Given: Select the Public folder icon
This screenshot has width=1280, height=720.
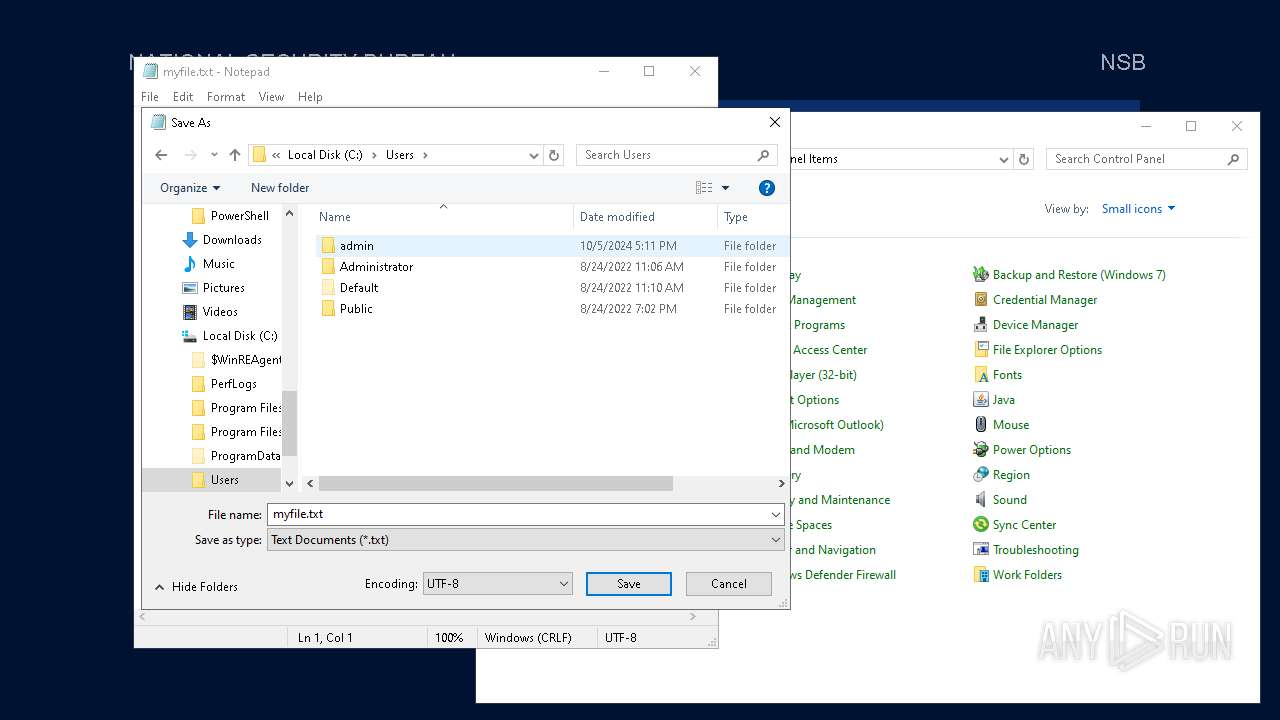Looking at the screenshot, I should [x=328, y=308].
